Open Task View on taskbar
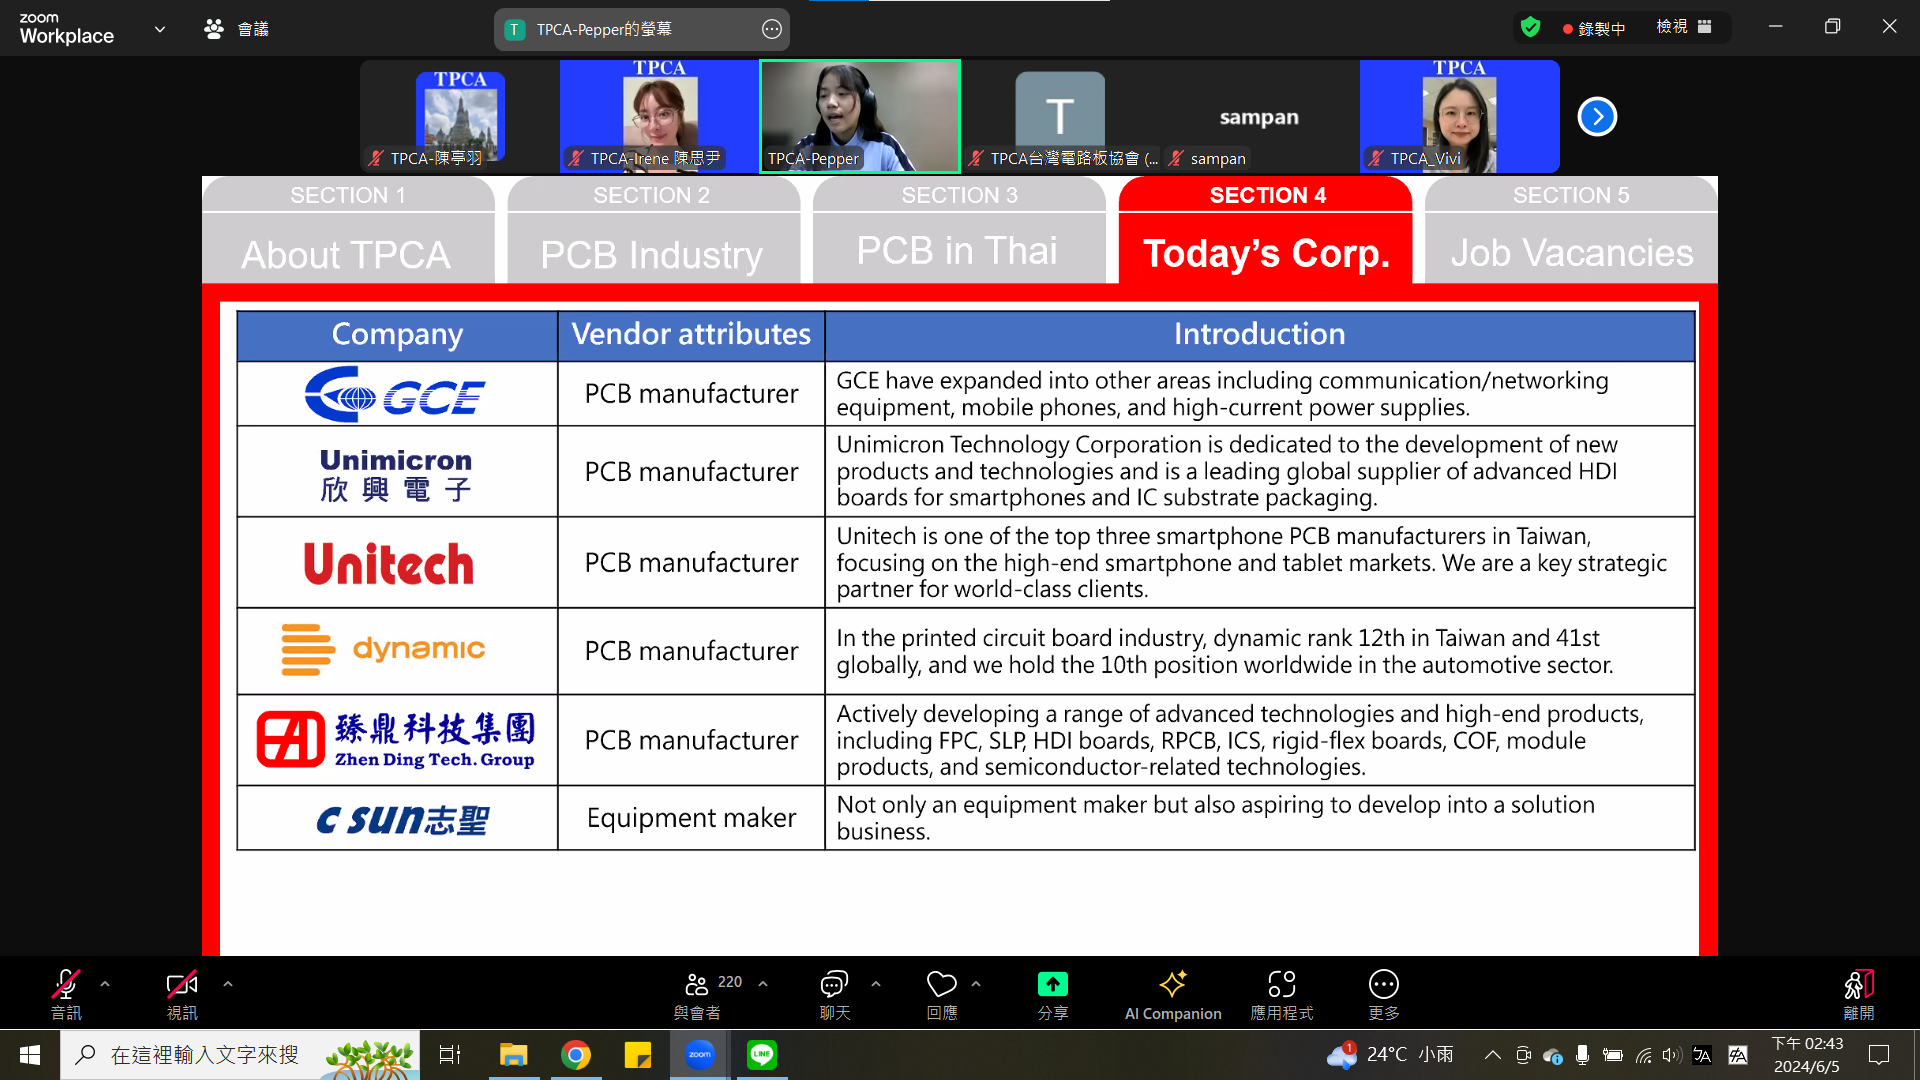Screen dimensions: 1920x1080 [450, 1055]
